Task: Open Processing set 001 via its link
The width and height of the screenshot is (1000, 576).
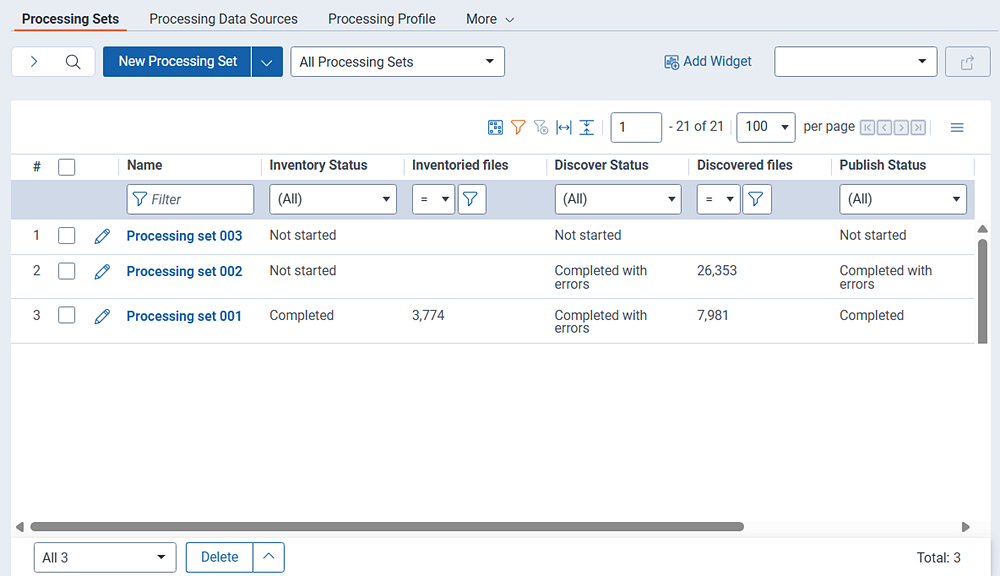Action: click(183, 316)
